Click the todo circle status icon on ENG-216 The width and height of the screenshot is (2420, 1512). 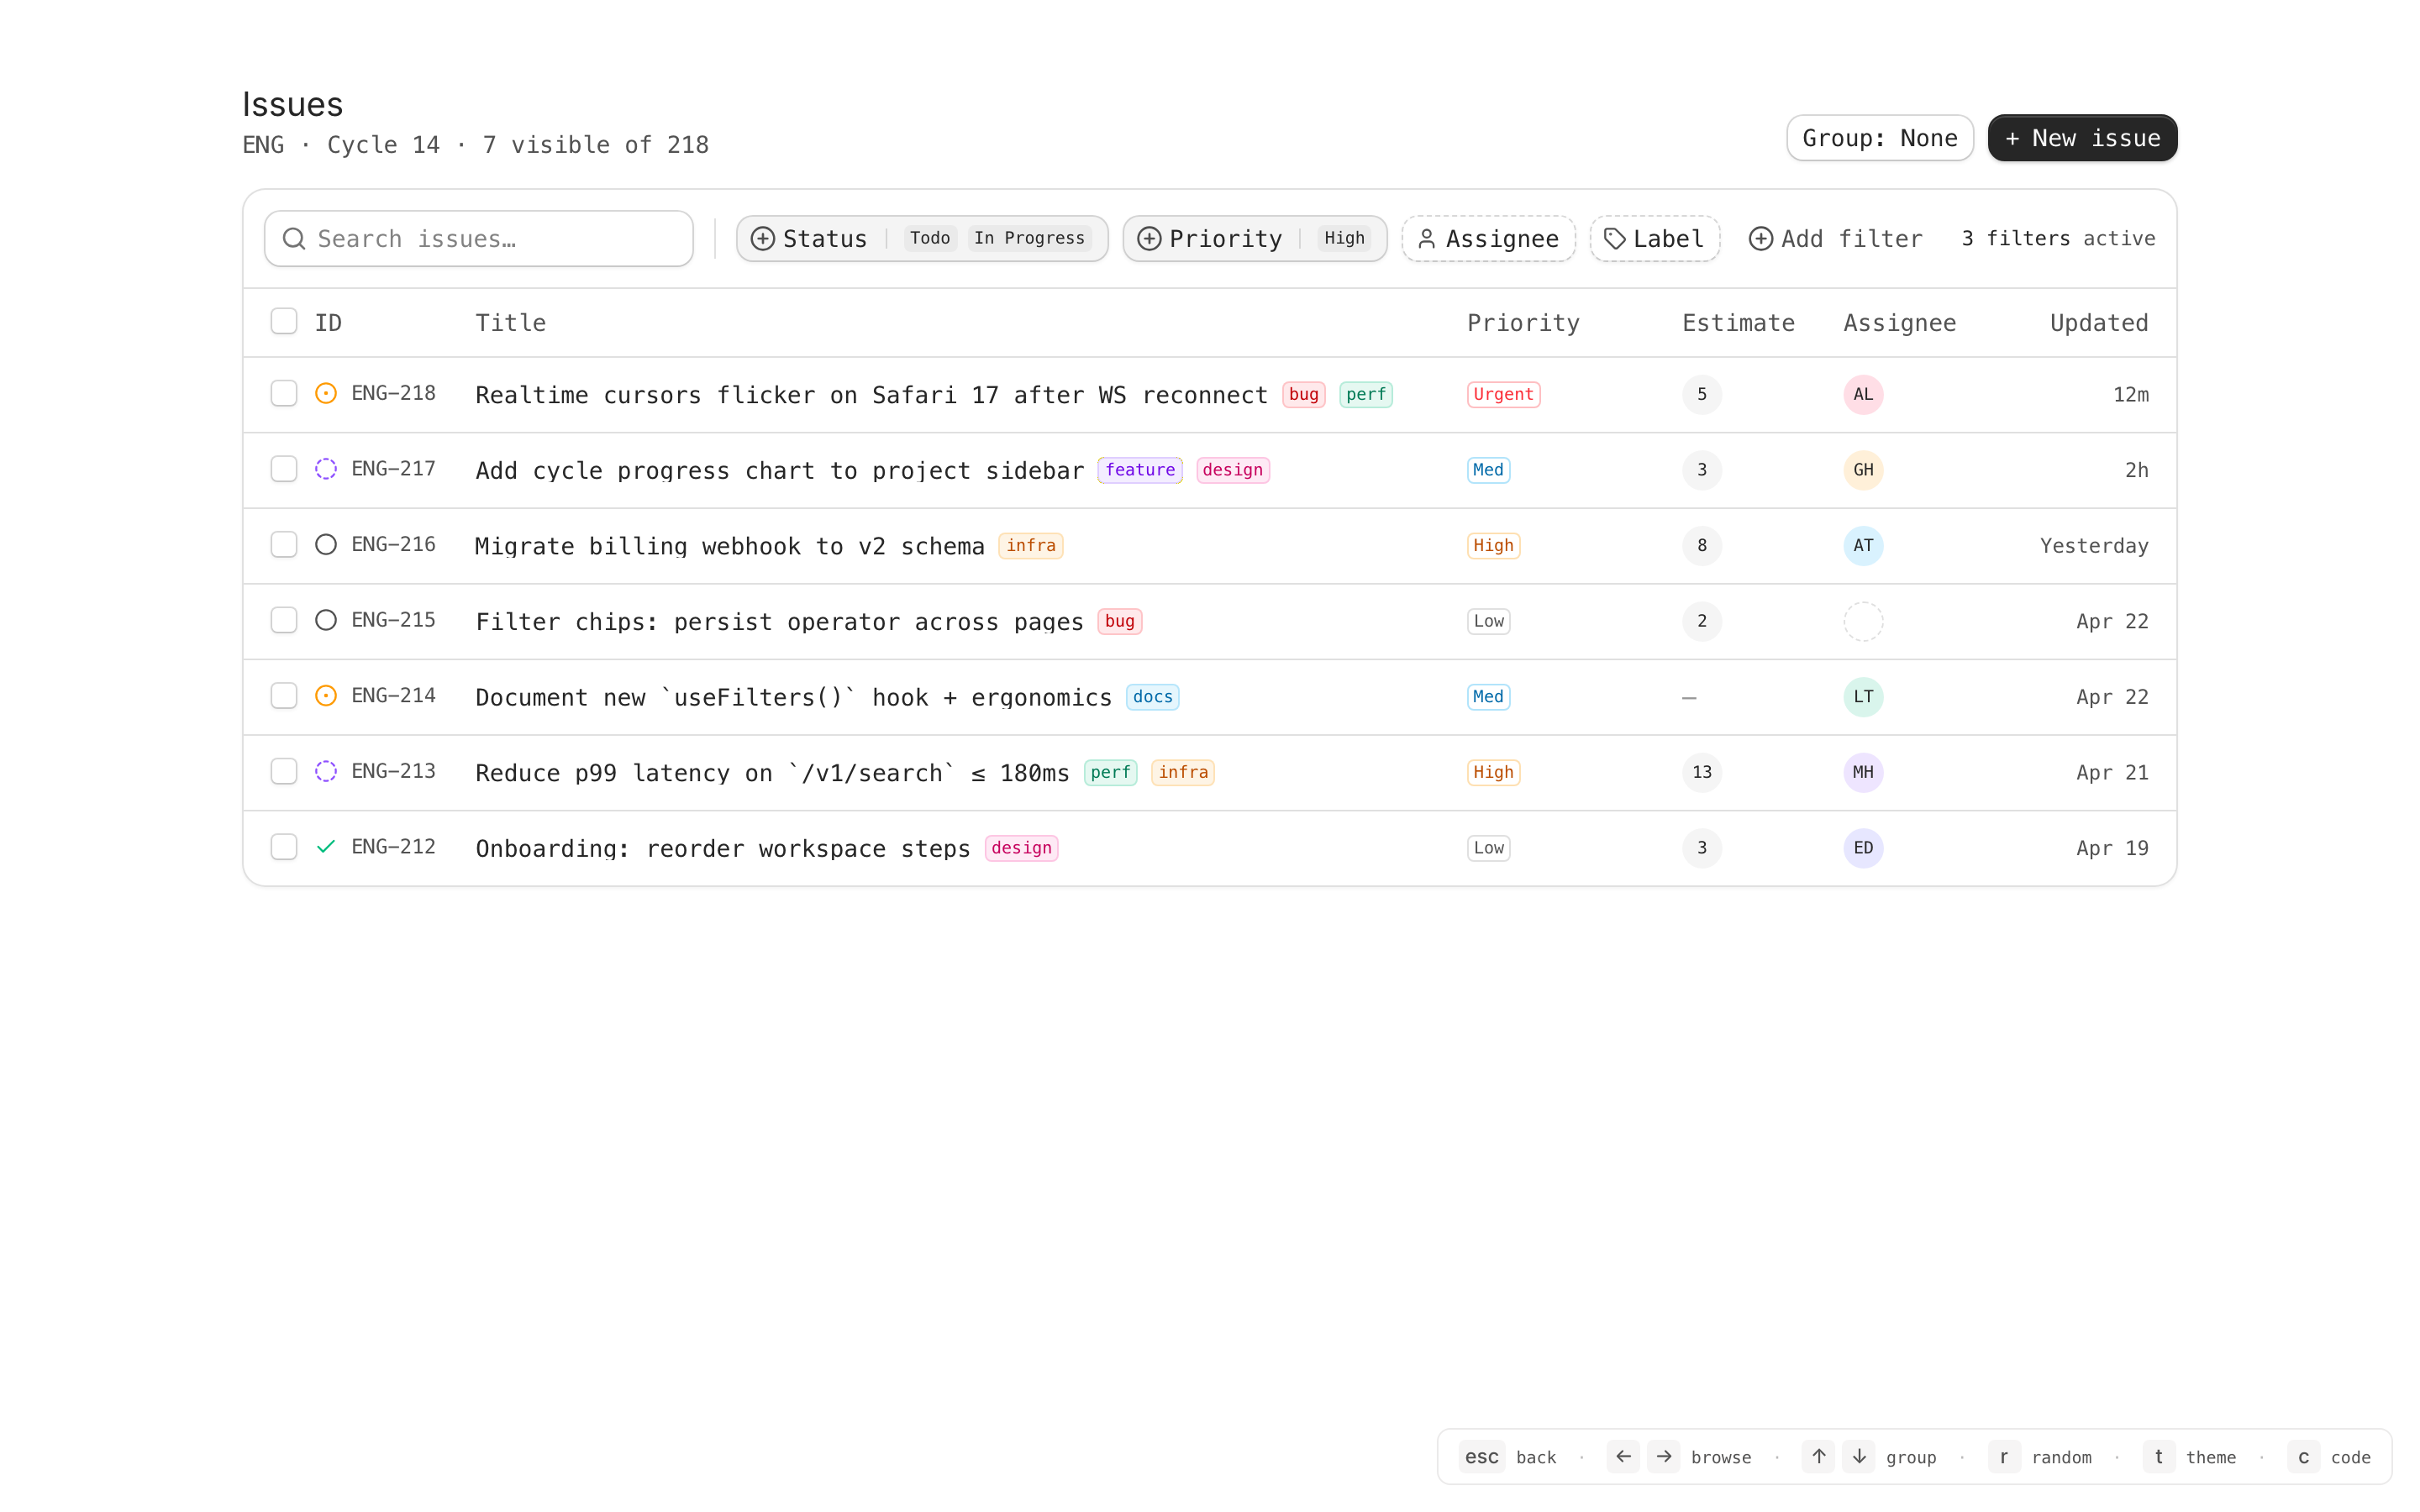coord(326,545)
